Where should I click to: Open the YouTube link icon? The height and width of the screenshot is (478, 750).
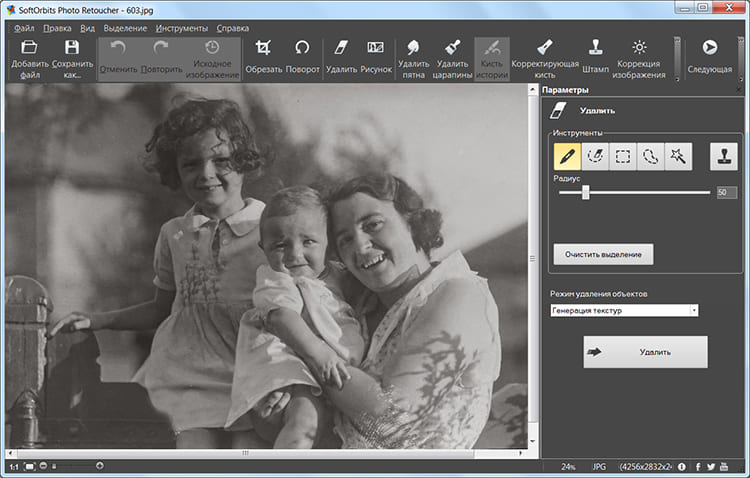[x=724, y=467]
